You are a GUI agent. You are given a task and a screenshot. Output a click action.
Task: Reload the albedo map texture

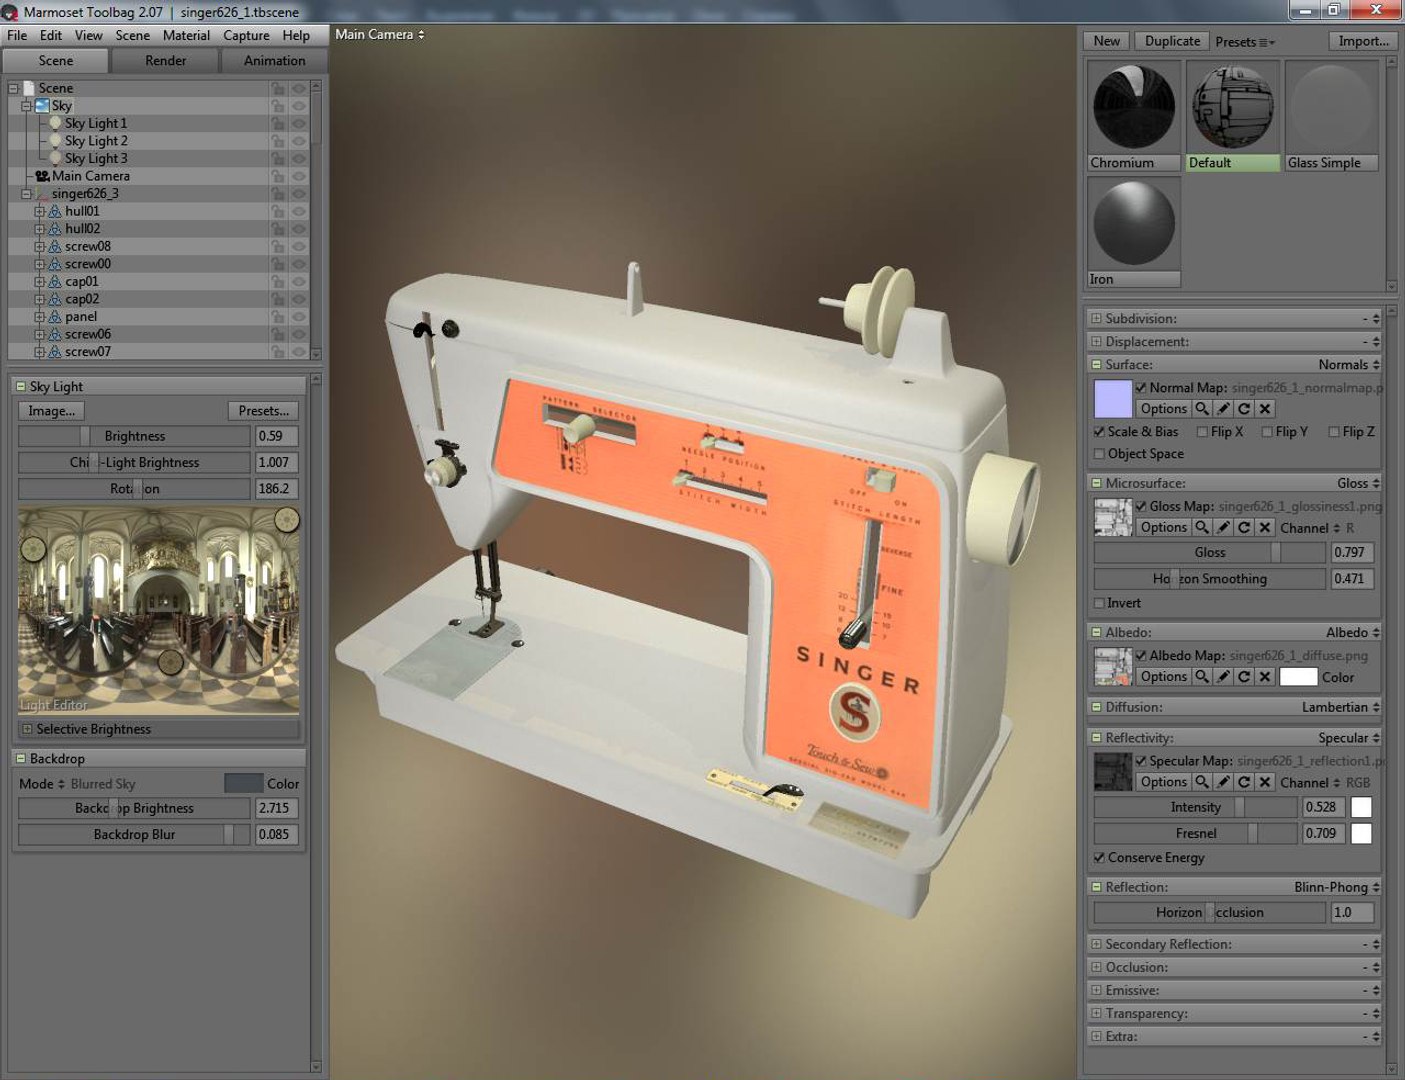tap(1244, 677)
